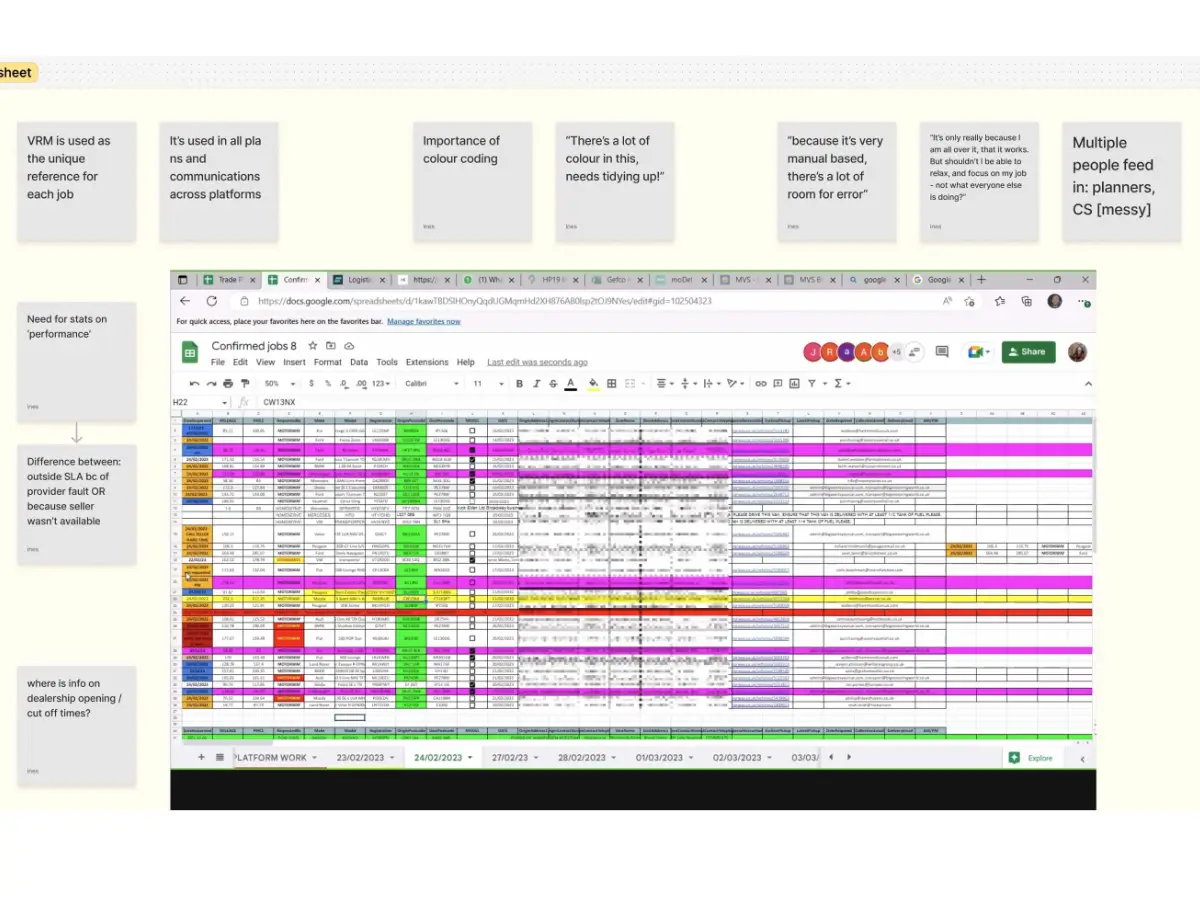Click the browser New tab plus button

[981, 279]
